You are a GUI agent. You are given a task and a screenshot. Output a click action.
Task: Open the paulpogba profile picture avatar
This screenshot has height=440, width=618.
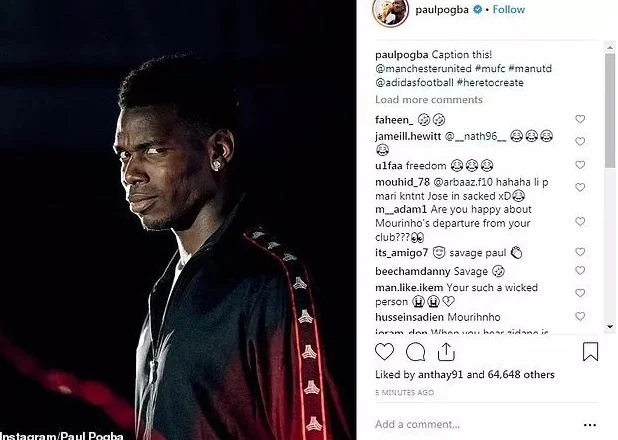[390, 12]
